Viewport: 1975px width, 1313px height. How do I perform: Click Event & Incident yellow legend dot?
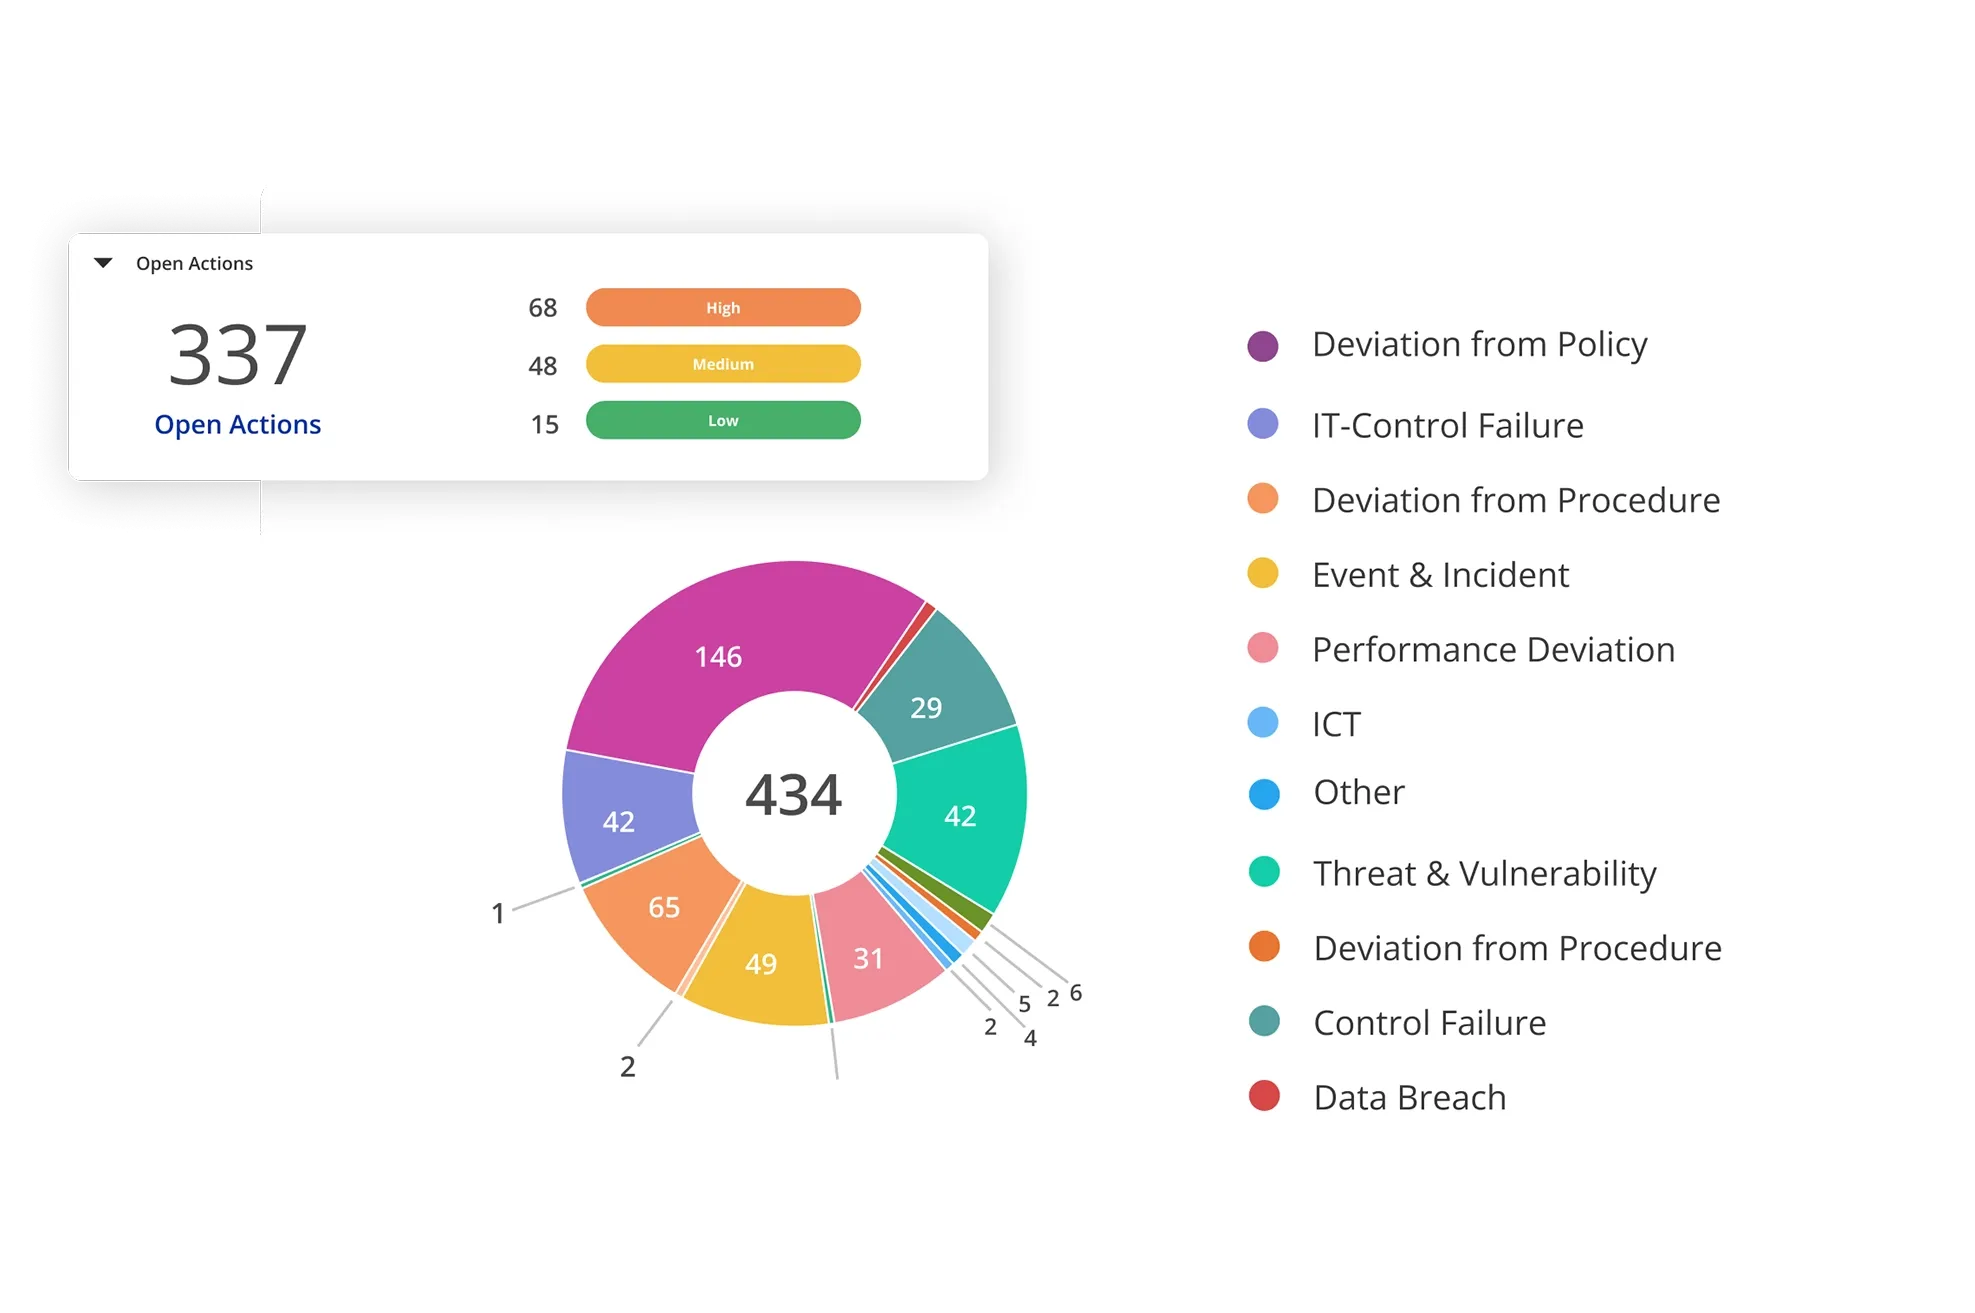pos(1263,574)
